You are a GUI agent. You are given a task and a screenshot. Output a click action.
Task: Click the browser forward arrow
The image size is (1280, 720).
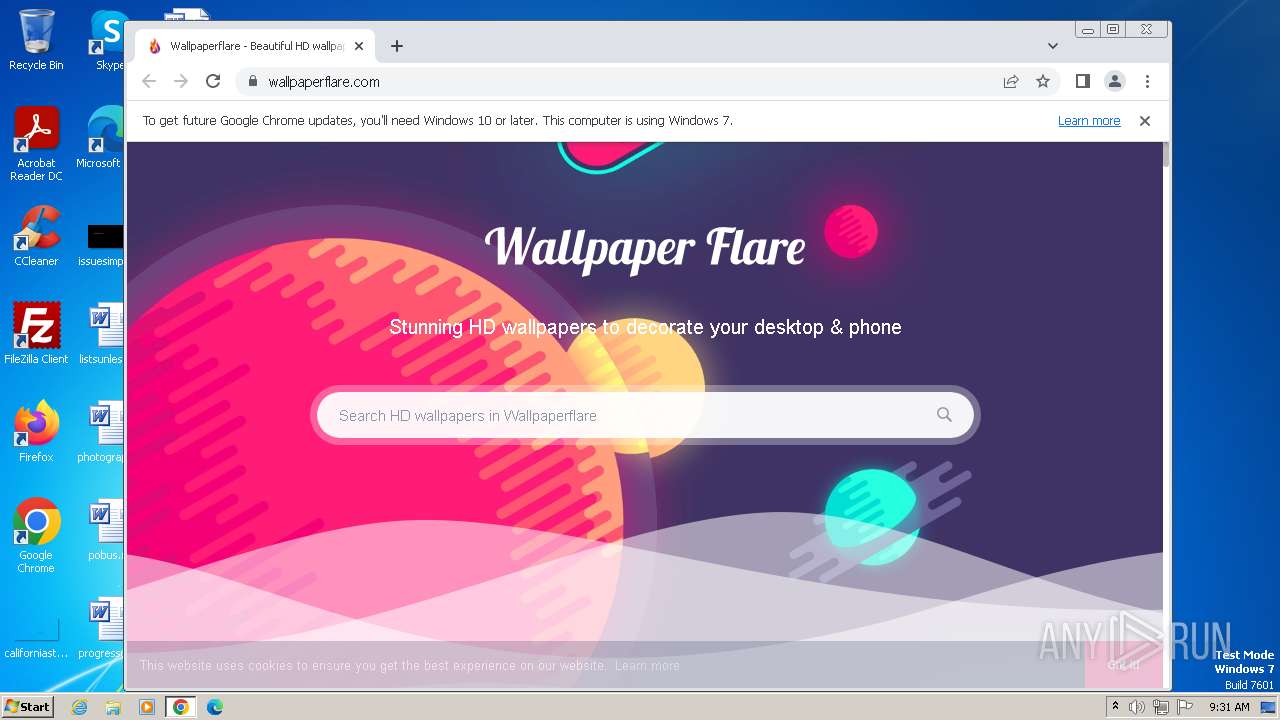point(181,82)
